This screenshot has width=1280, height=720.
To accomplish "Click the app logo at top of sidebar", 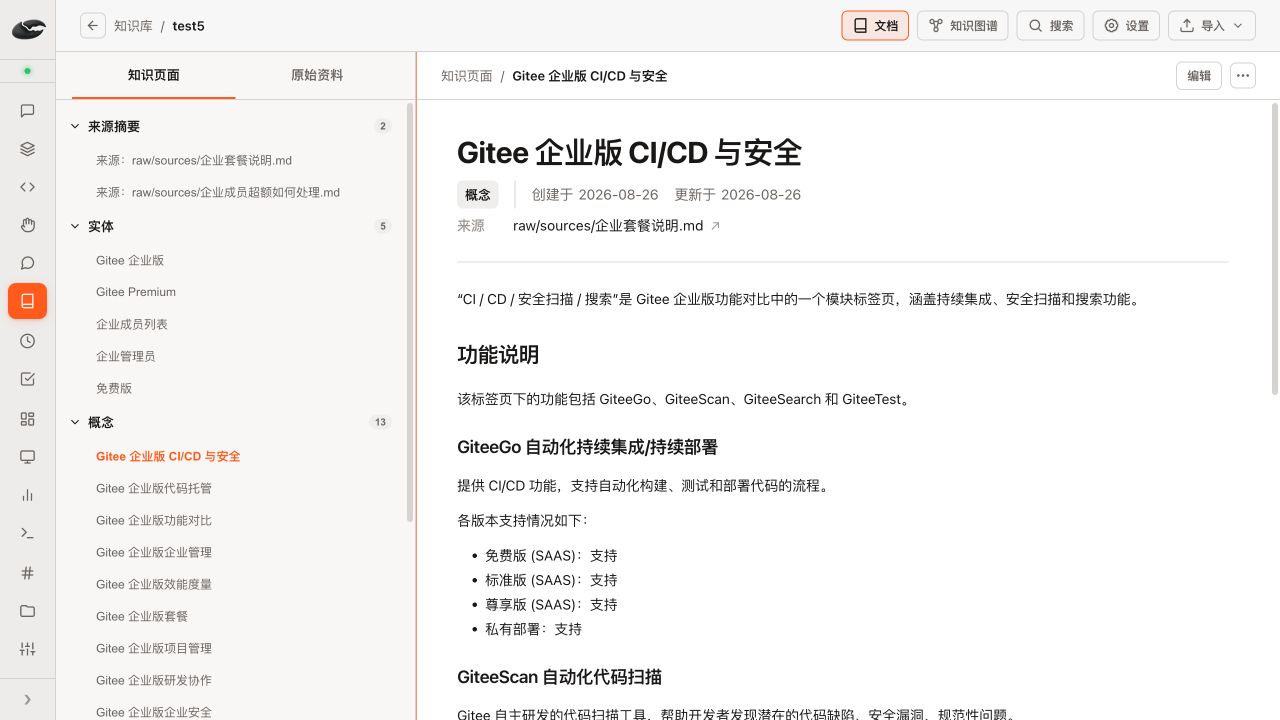I will pos(28,30).
